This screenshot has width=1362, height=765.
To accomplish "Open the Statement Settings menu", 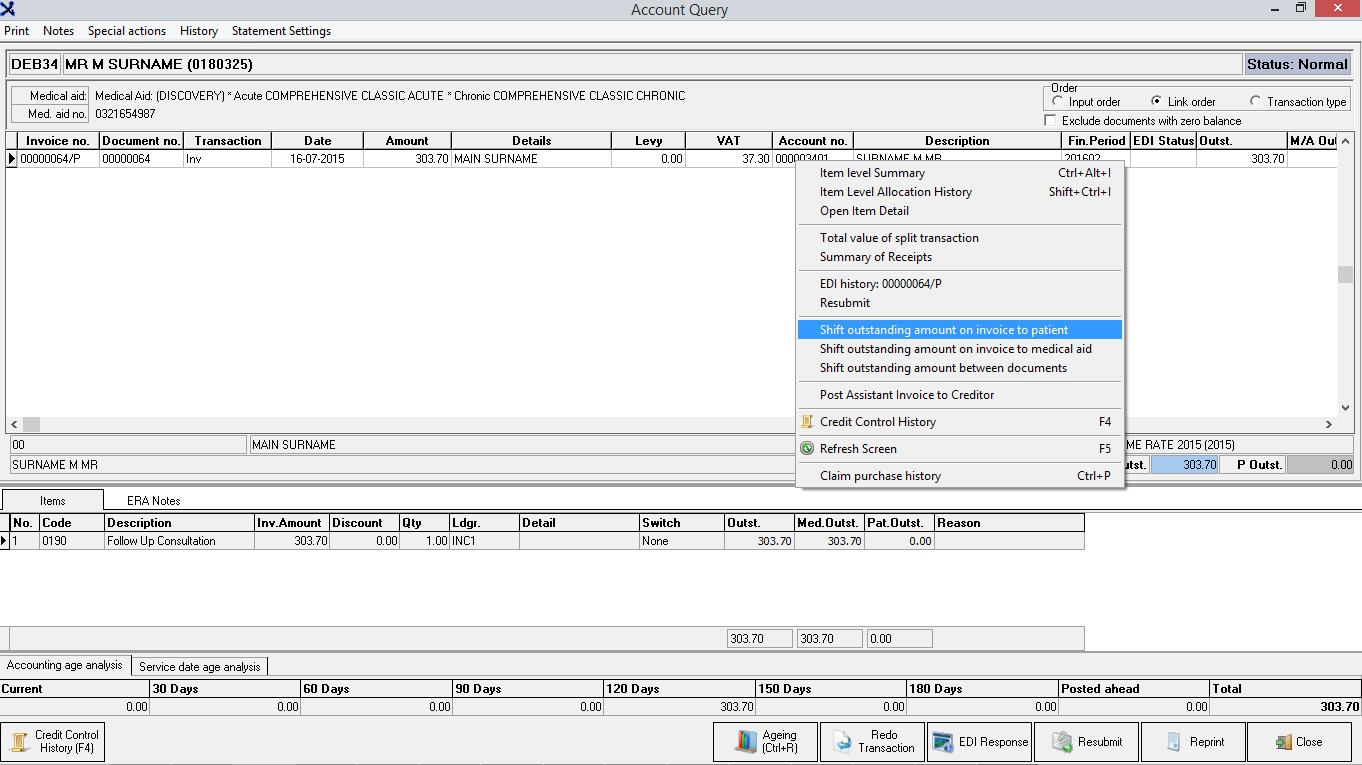I will pyautogui.click(x=281, y=31).
